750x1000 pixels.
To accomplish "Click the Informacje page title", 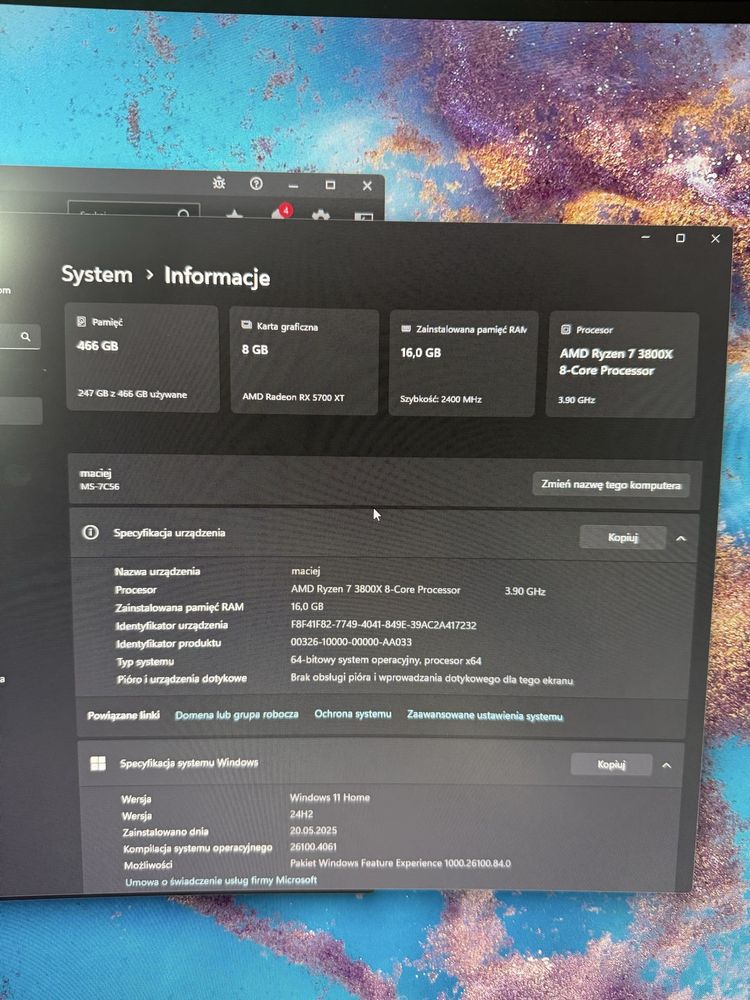I will pos(217,277).
